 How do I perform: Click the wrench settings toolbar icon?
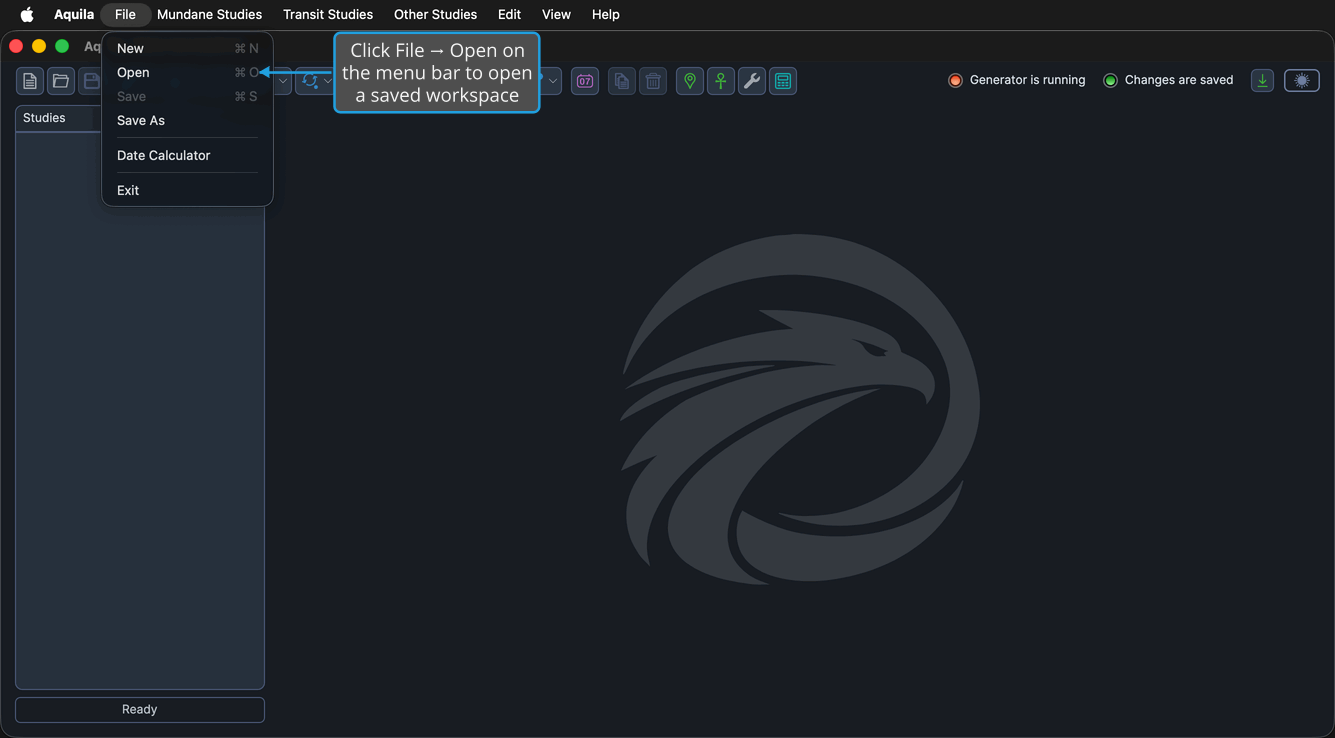pos(752,81)
